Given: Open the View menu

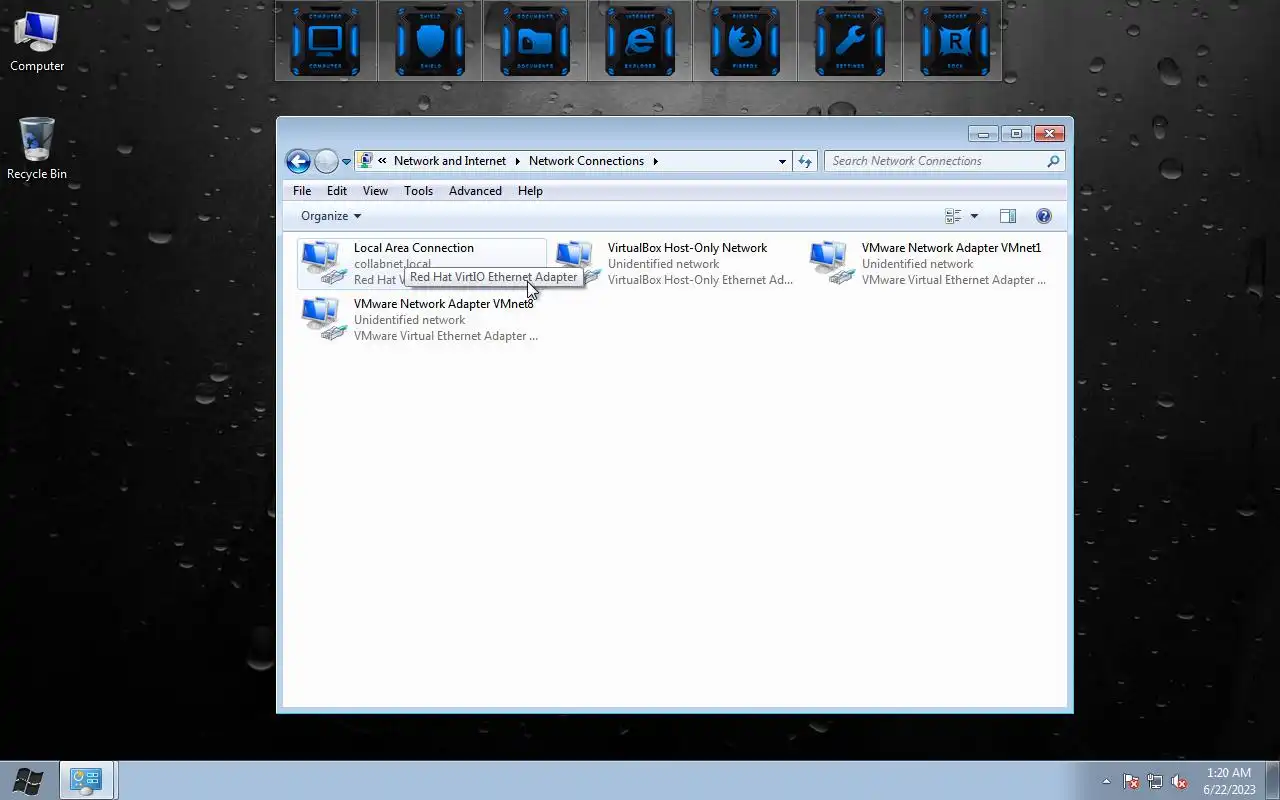Looking at the screenshot, I should [x=375, y=191].
